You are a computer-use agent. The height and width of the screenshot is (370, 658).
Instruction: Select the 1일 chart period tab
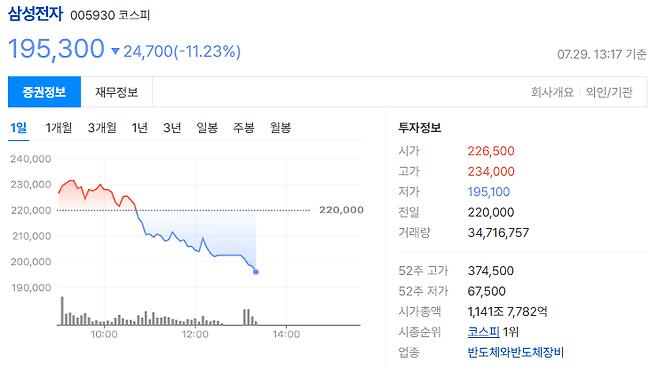coord(18,128)
